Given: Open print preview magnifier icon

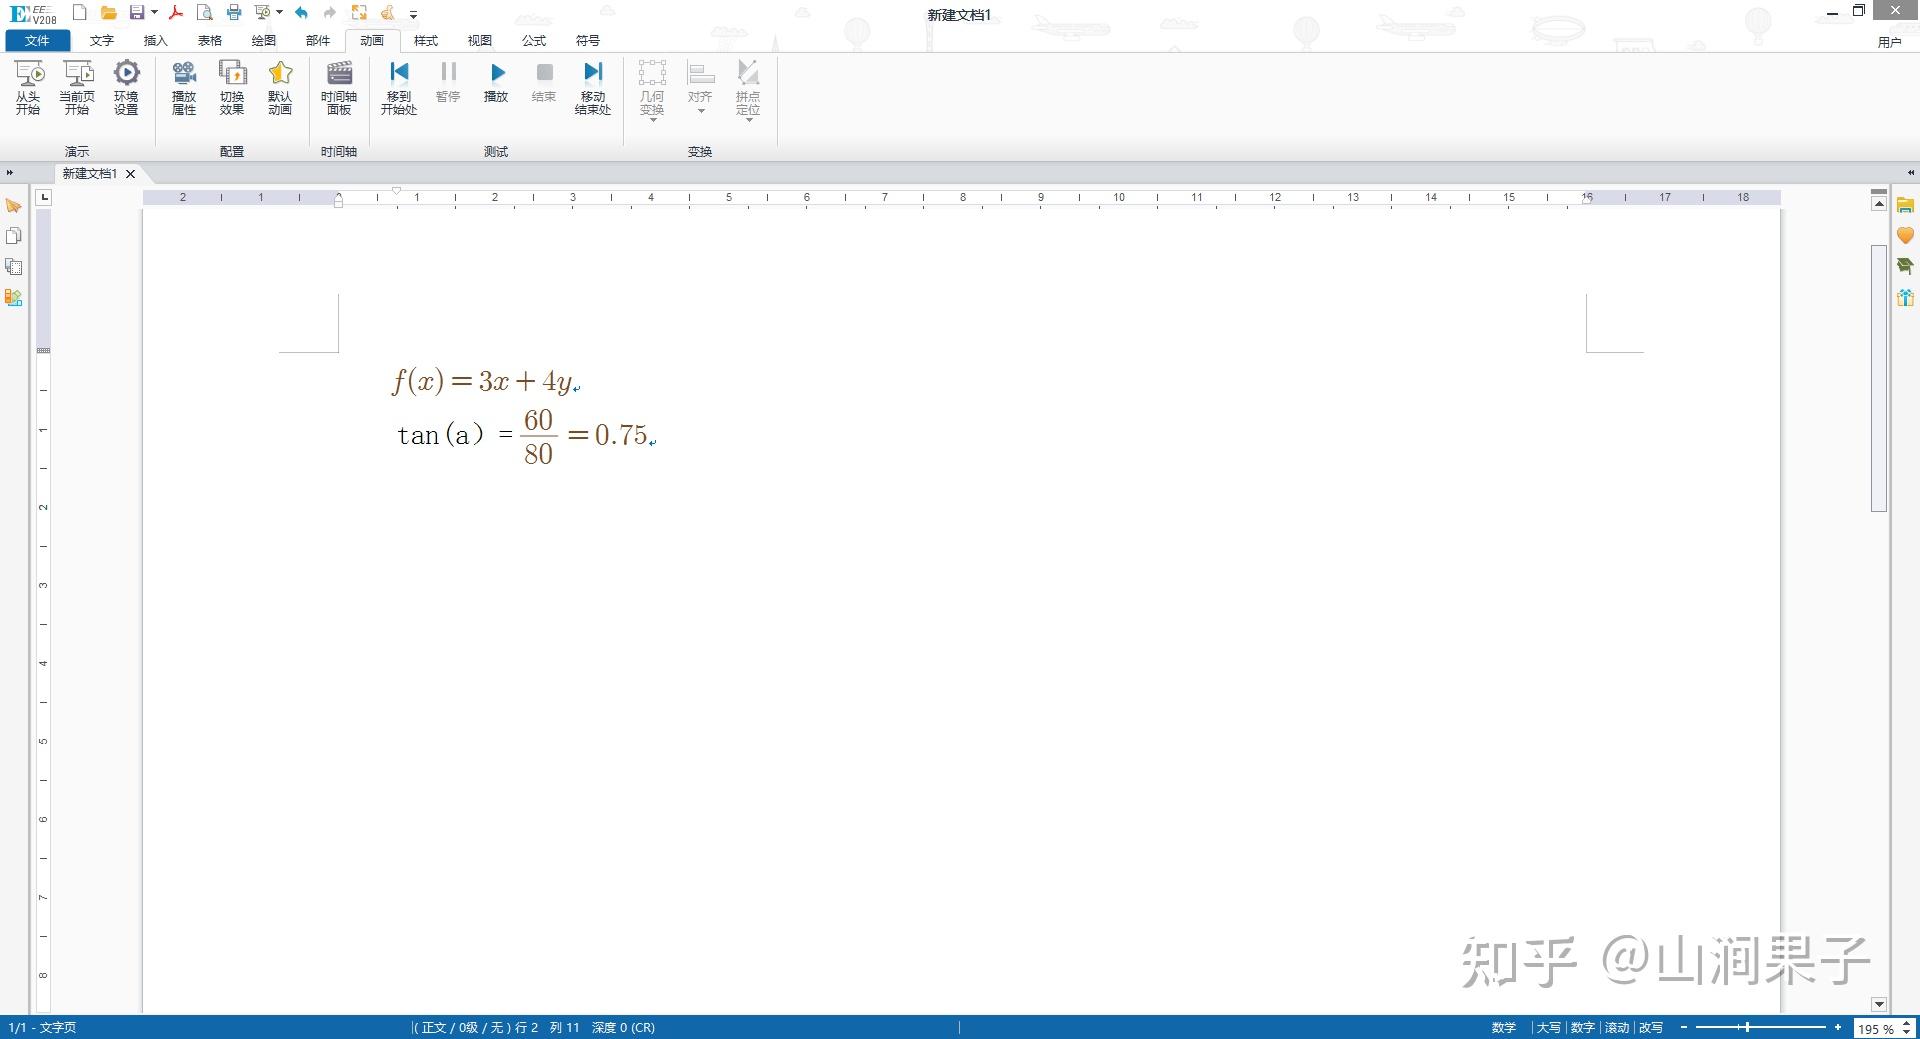Looking at the screenshot, I should [204, 13].
